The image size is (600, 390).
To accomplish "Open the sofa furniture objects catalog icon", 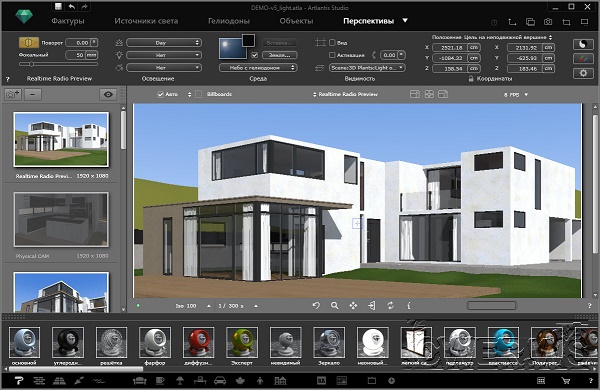I will click(139, 380).
